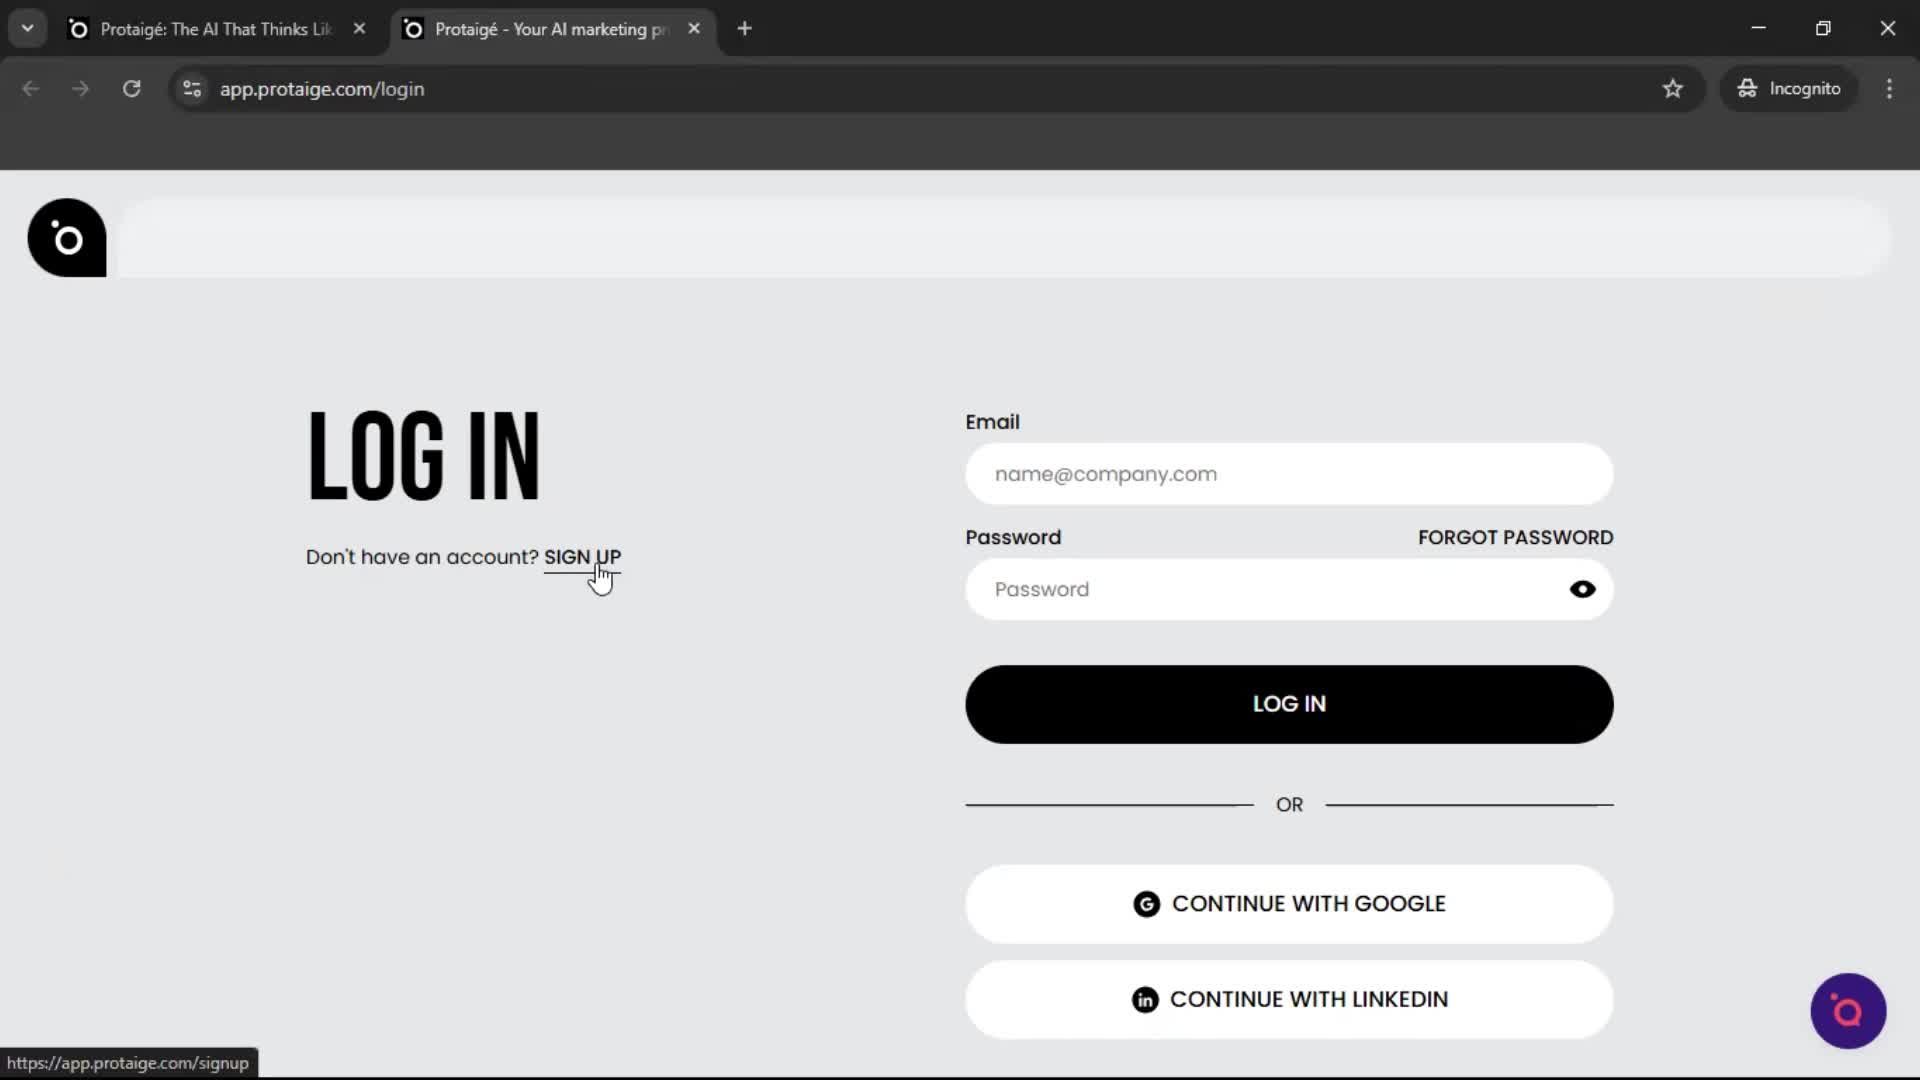The image size is (1920, 1080).
Task: Click the Protaigé logo icon top left
Action: [x=66, y=237]
